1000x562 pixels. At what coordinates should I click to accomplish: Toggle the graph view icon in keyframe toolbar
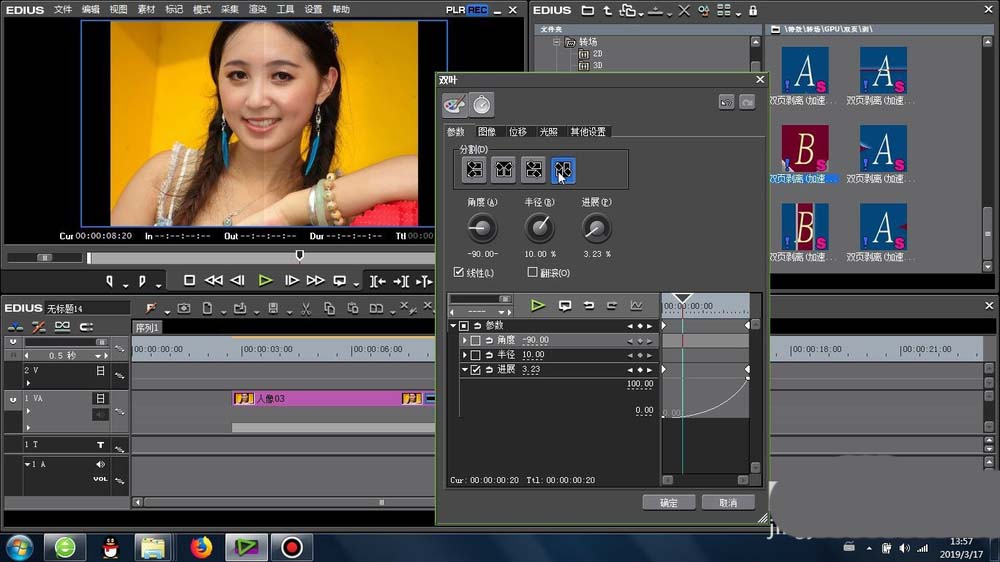636,306
